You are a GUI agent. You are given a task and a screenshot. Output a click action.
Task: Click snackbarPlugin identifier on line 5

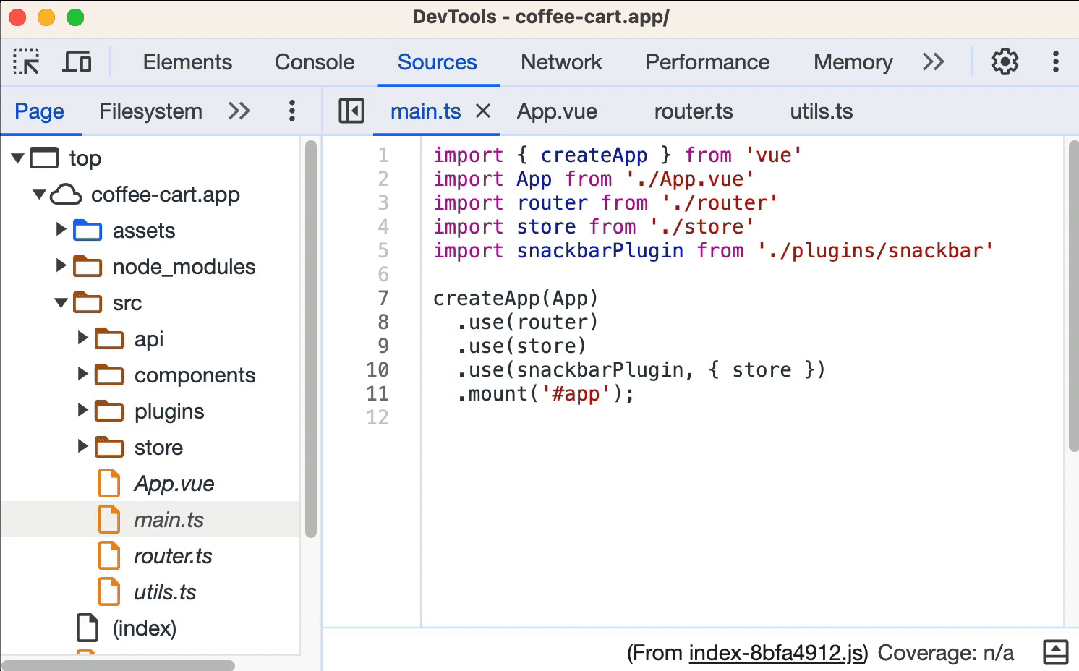pyautogui.click(x=600, y=251)
